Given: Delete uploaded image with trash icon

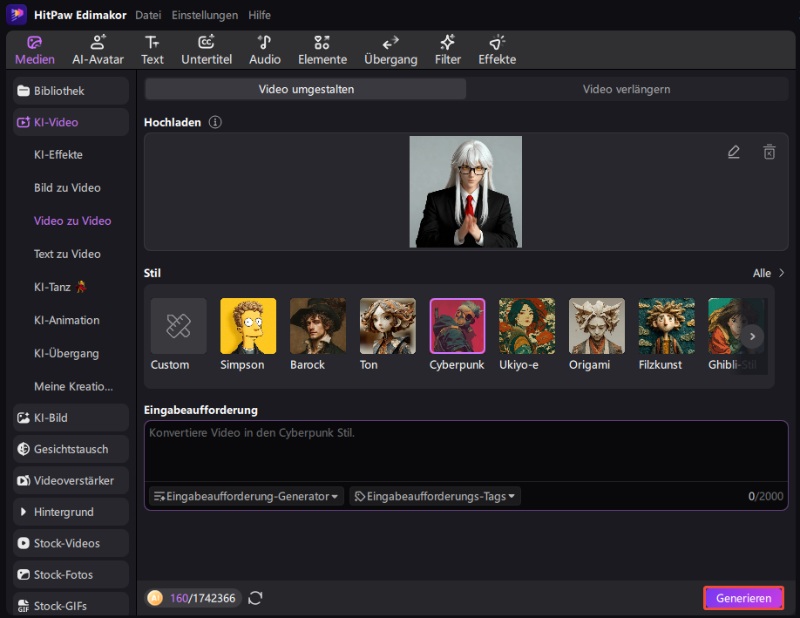Looking at the screenshot, I should pos(769,152).
